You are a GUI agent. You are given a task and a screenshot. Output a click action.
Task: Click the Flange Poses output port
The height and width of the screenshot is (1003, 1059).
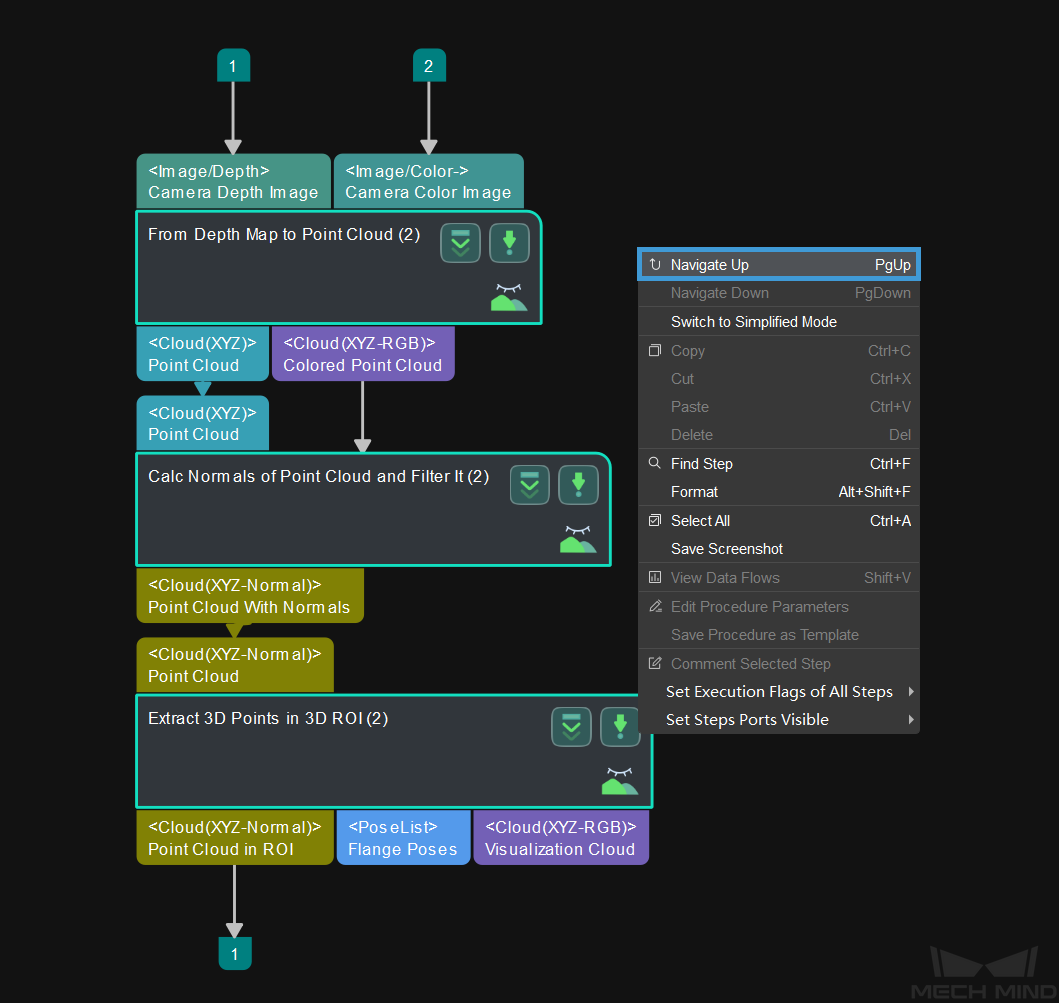[x=403, y=838]
